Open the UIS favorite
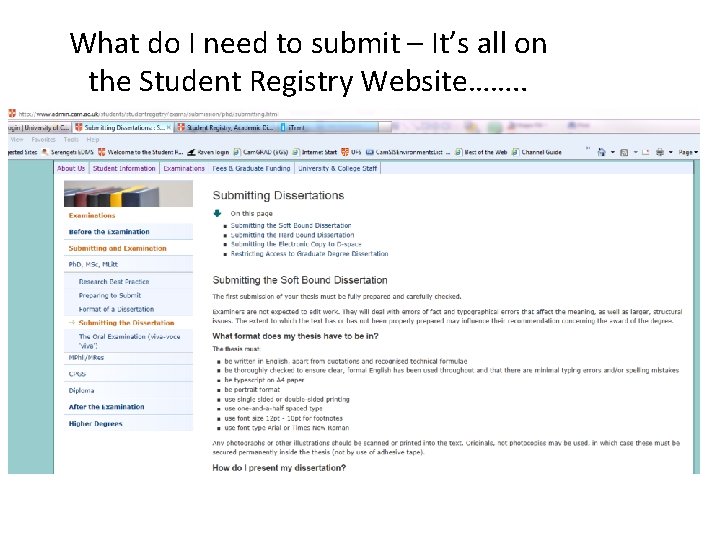Image resolution: width=720 pixels, height=540 pixels. tap(351, 152)
